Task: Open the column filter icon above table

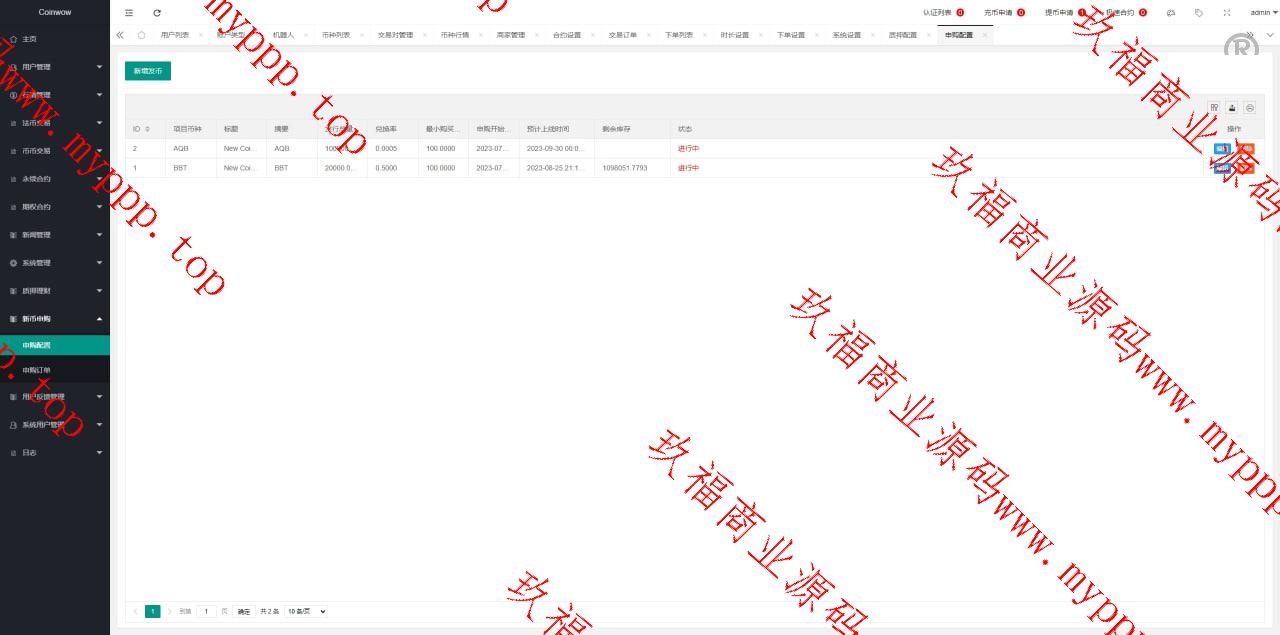Action: (x=1214, y=108)
